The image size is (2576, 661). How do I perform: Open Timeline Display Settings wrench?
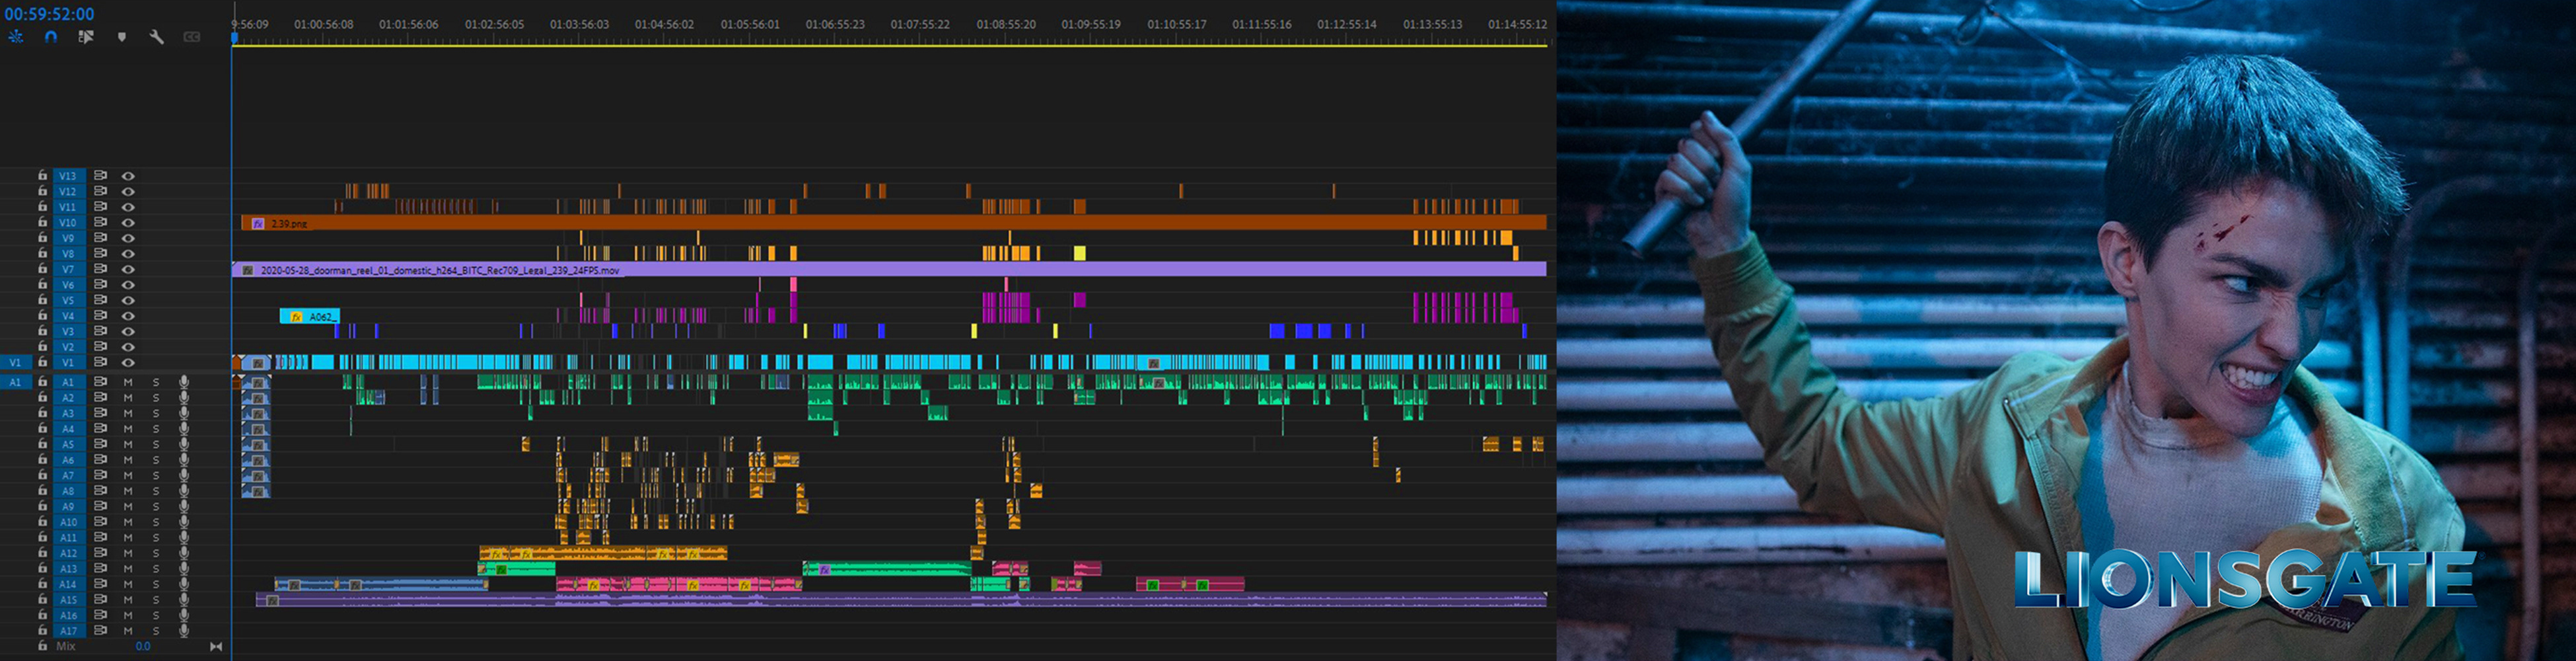click(157, 37)
